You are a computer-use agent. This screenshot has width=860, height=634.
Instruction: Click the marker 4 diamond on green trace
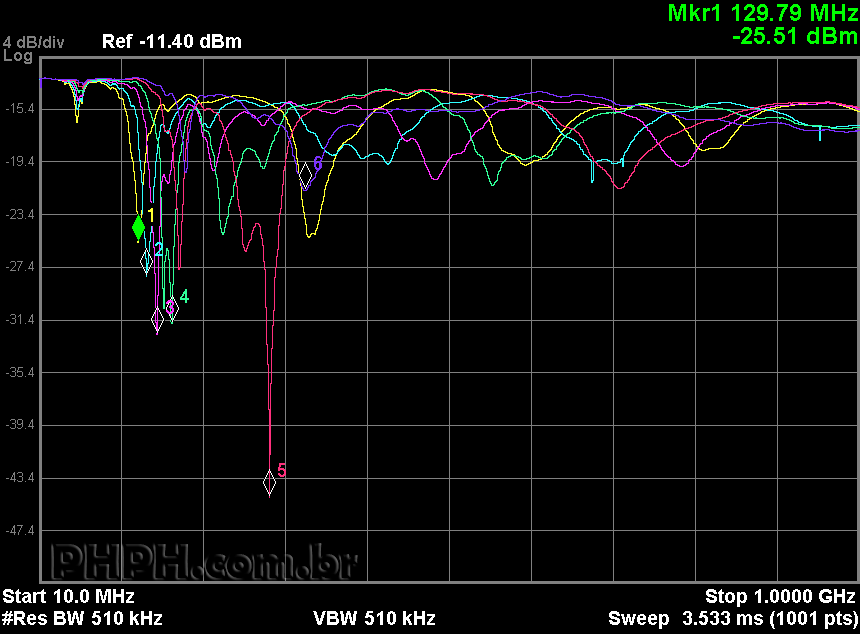click(171, 305)
